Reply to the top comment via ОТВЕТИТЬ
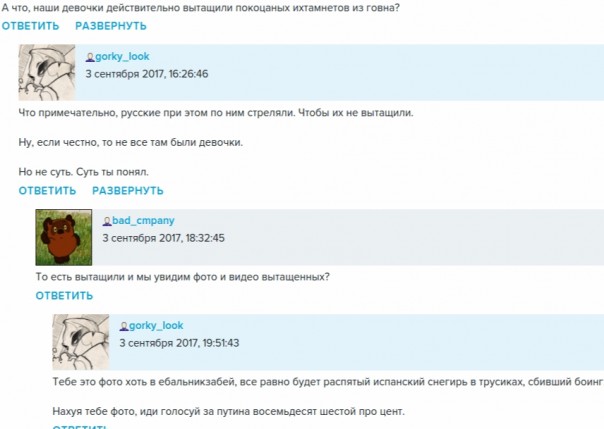604x429 pixels. click(30, 26)
